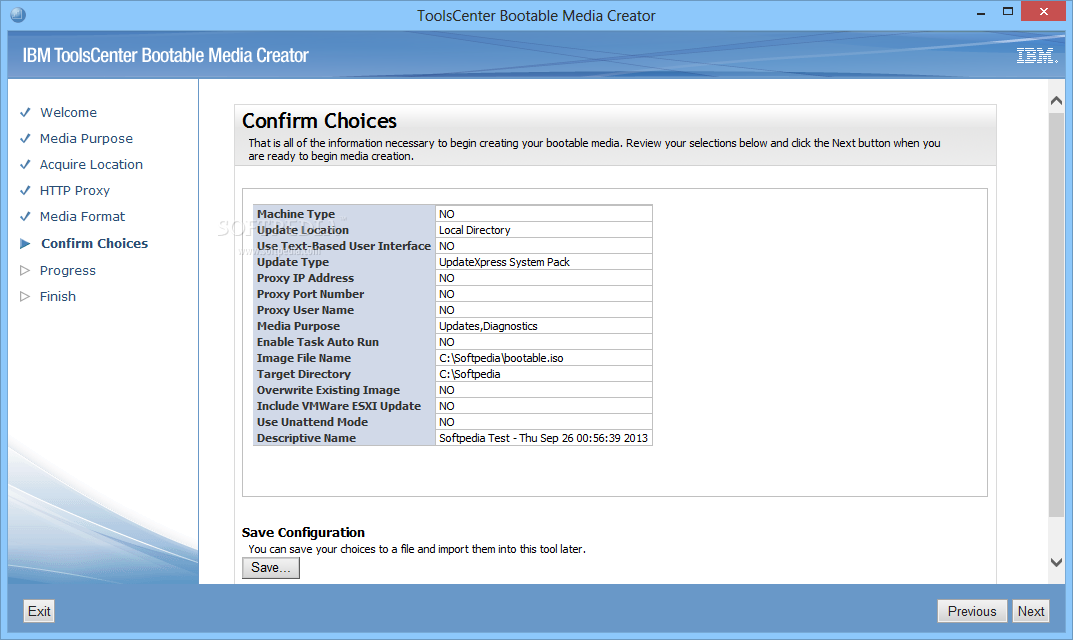
Task: Minimize the Bootable Media Creator window
Action: tap(981, 13)
